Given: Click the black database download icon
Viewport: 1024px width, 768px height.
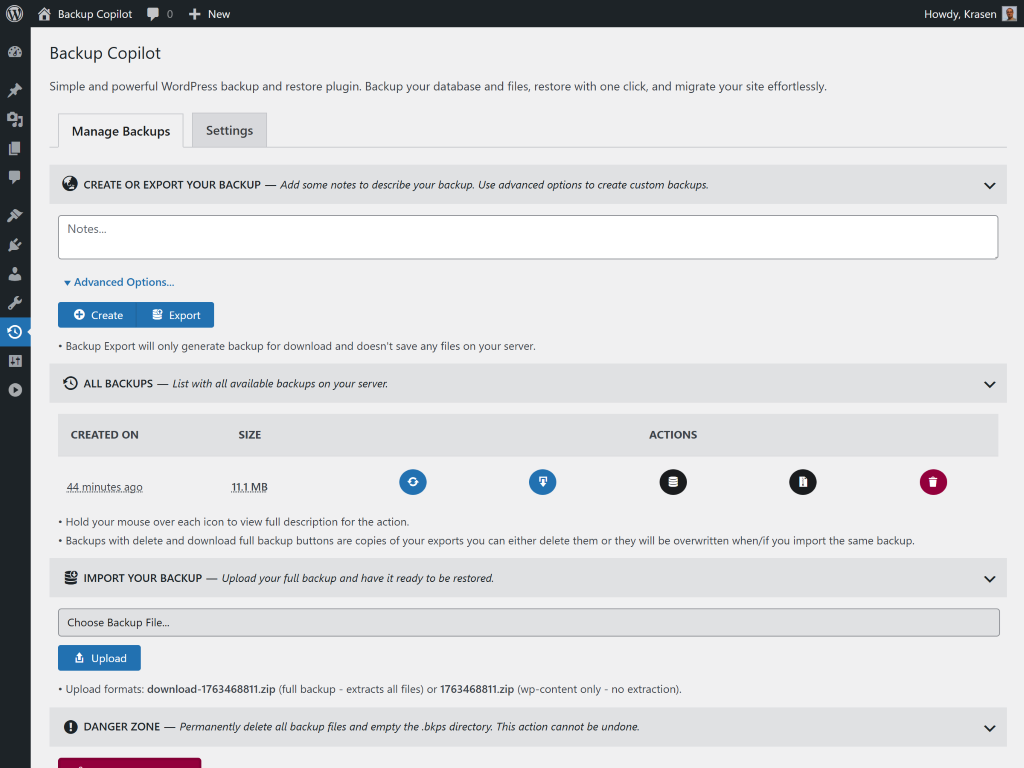Looking at the screenshot, I should tap(673, 482).
